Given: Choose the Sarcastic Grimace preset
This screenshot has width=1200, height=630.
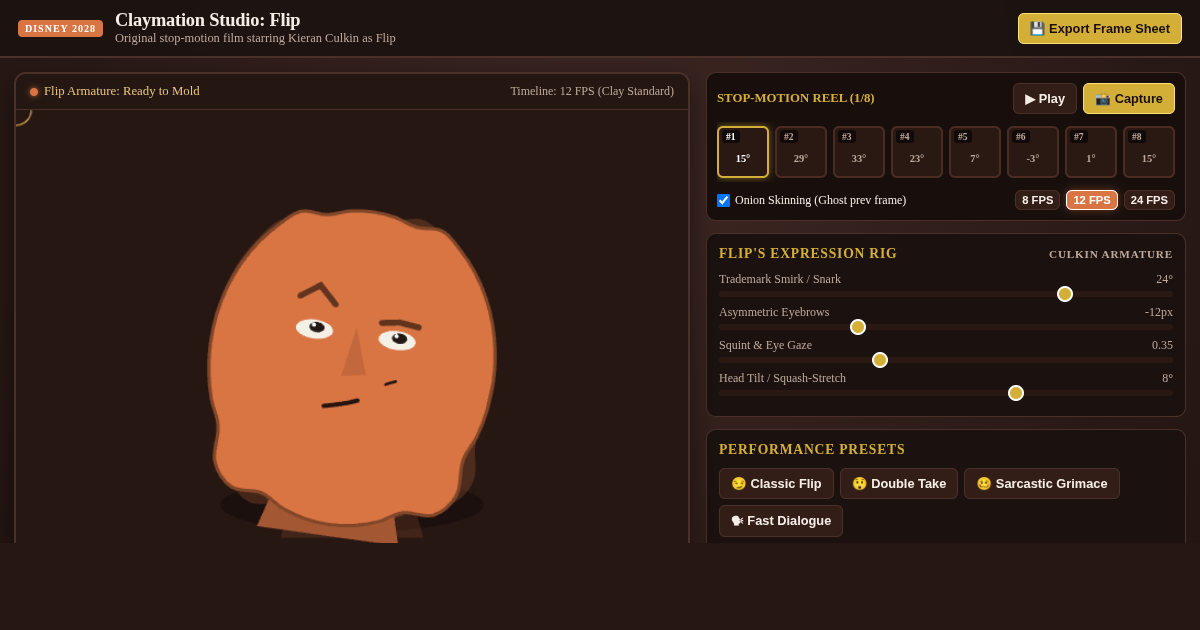Looking at the screenshot, I should 1042,484.
